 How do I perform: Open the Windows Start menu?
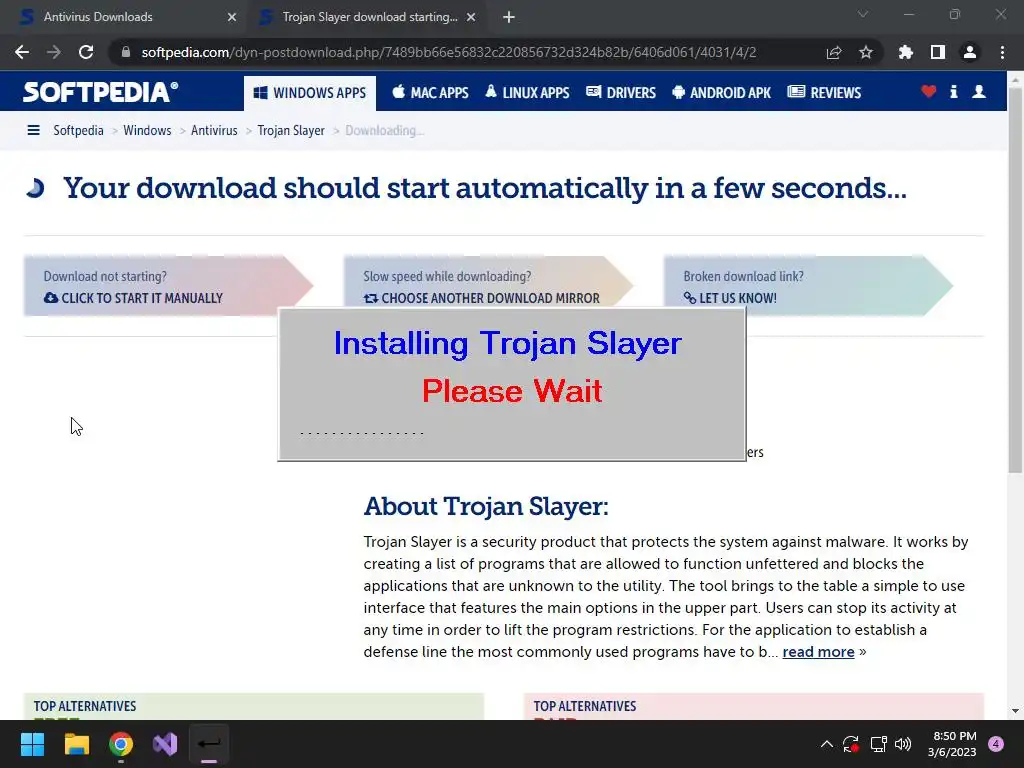[x=32, y=744]
